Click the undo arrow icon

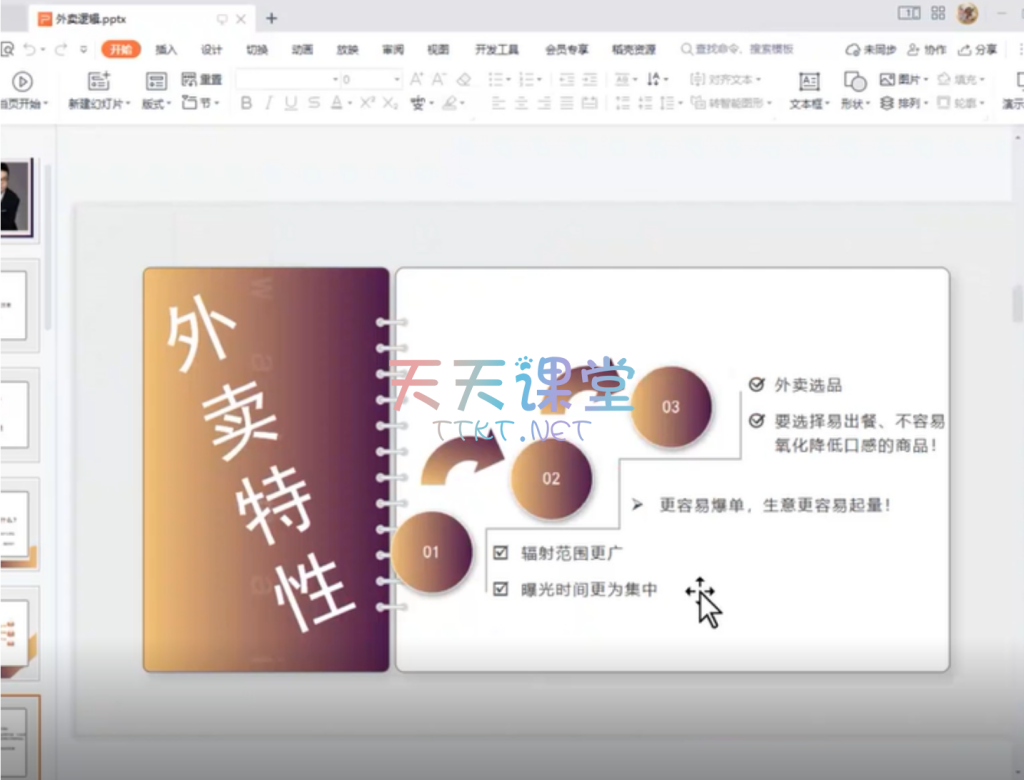pos(31,49)
